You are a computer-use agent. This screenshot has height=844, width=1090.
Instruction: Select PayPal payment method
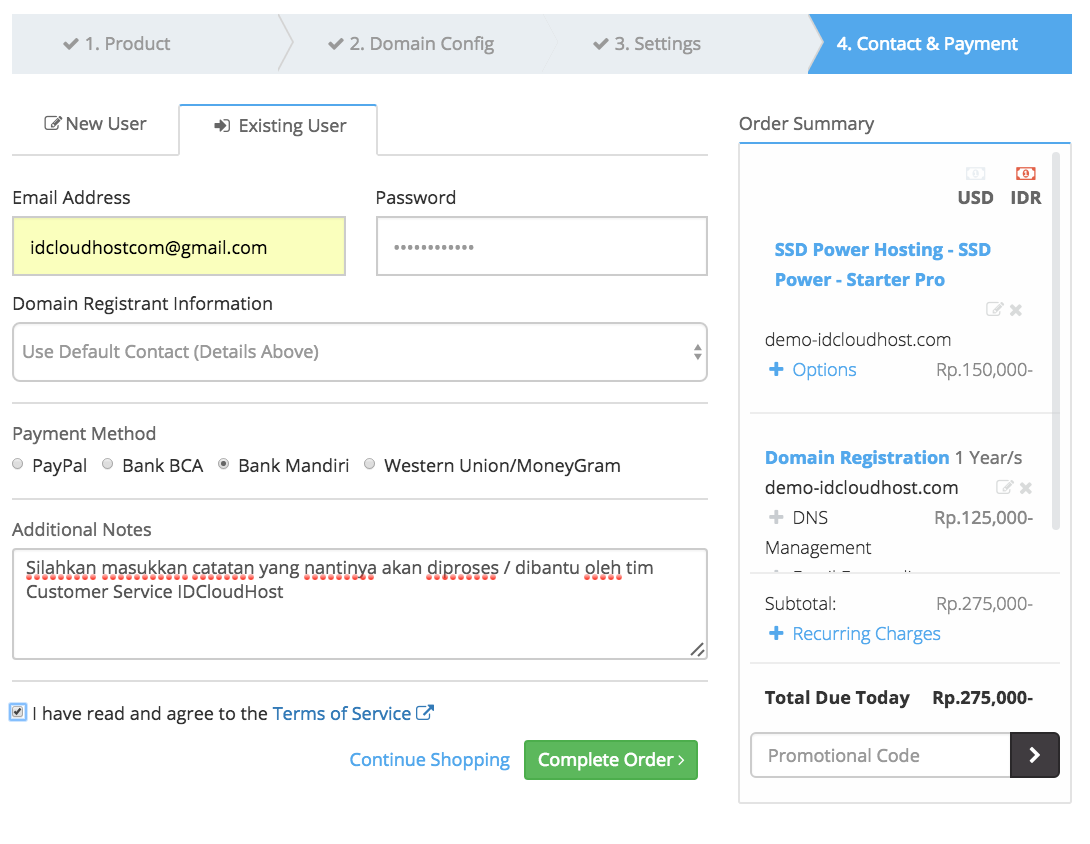[17, 464]
